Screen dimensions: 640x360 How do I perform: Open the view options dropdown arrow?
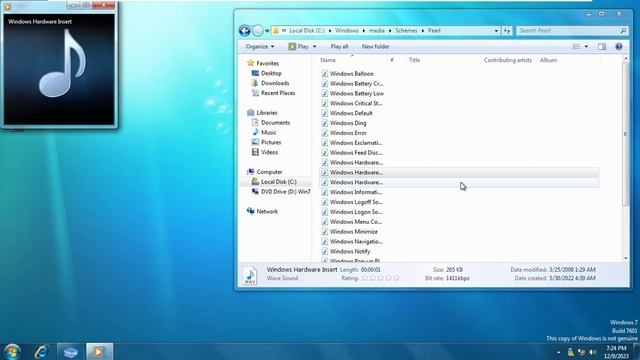click(586, 47)
